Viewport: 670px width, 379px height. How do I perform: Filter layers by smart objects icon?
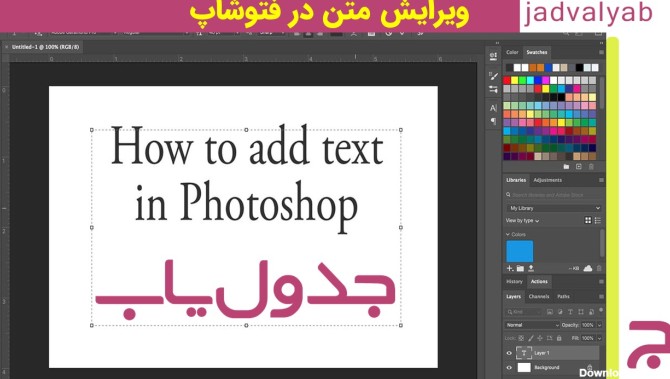click(x=591, y=312)
